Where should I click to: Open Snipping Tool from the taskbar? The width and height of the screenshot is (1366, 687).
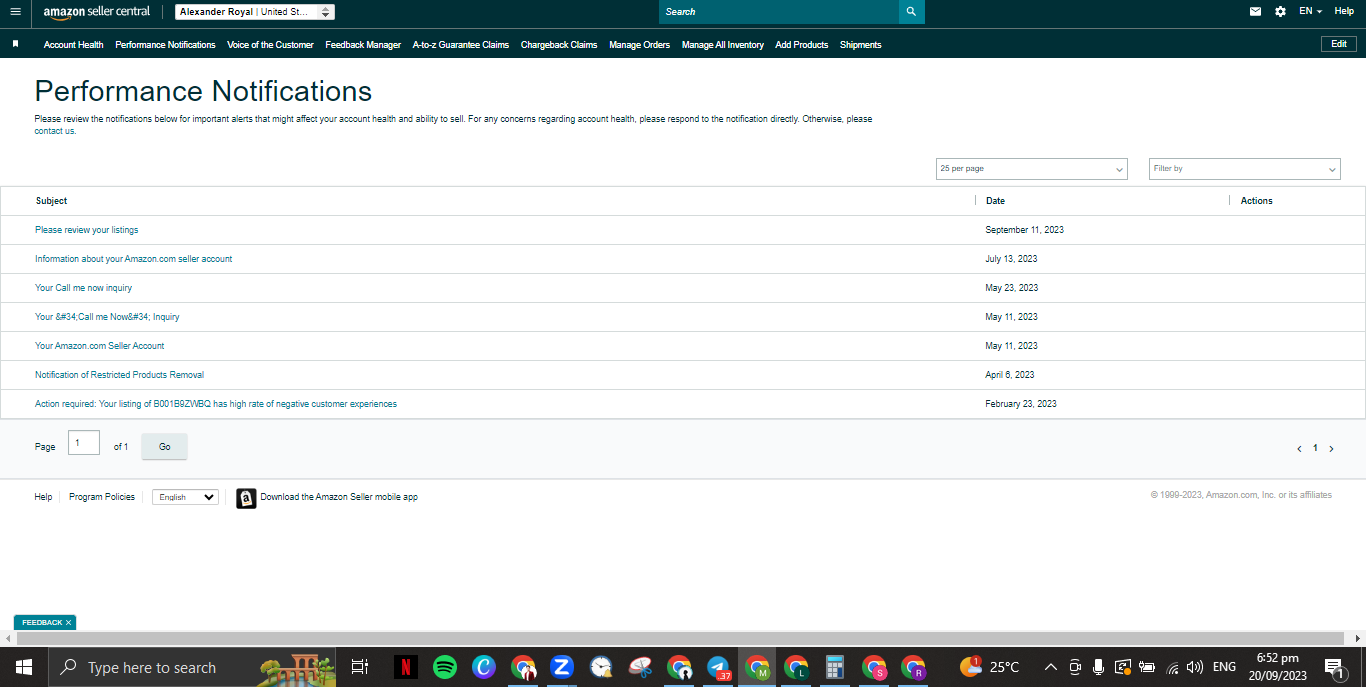tap(640, 667)
